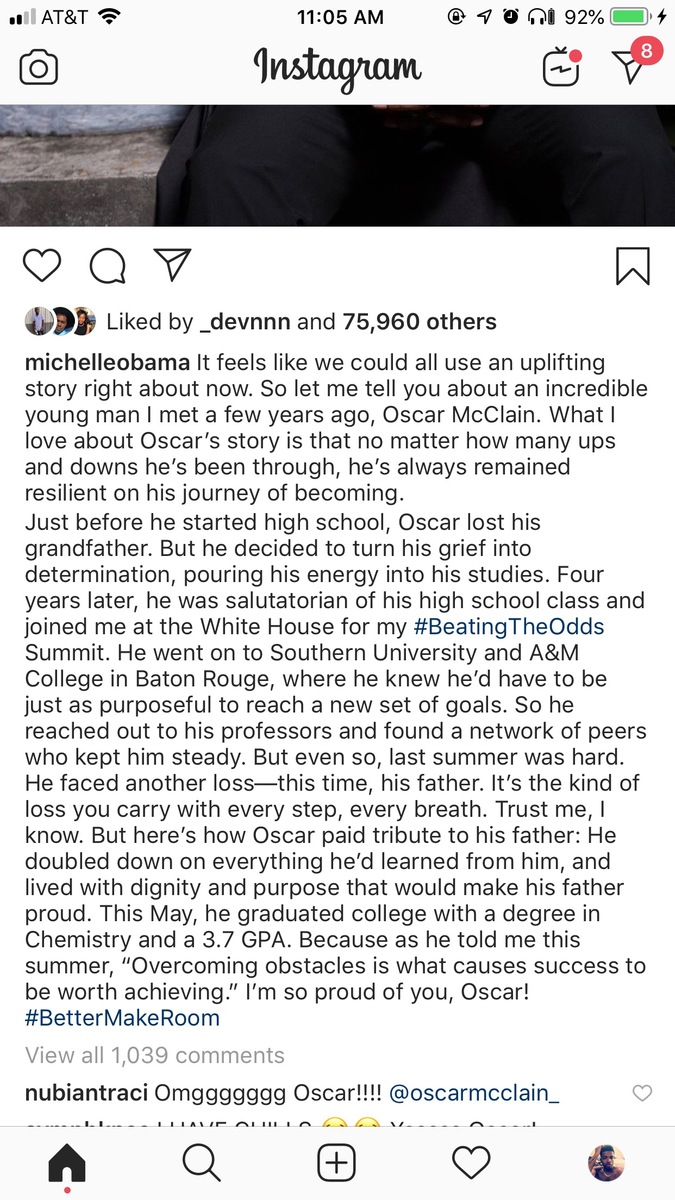Open michelleobama profile from caption
This screenshot has width=675, height=1200.
tap(106, 362)
